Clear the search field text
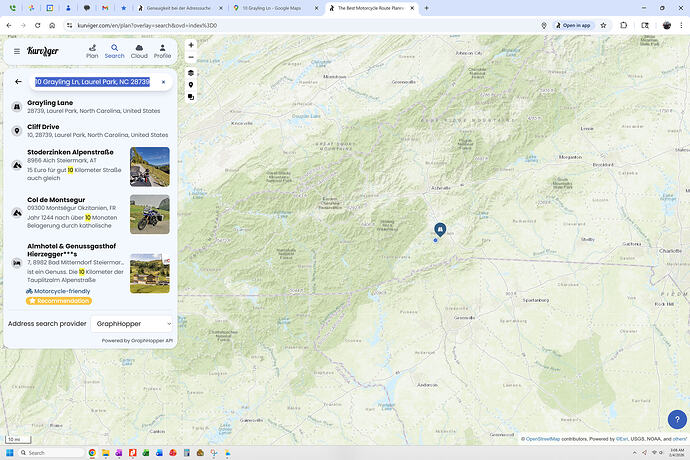The image size is (690, 460). (163, 82)
